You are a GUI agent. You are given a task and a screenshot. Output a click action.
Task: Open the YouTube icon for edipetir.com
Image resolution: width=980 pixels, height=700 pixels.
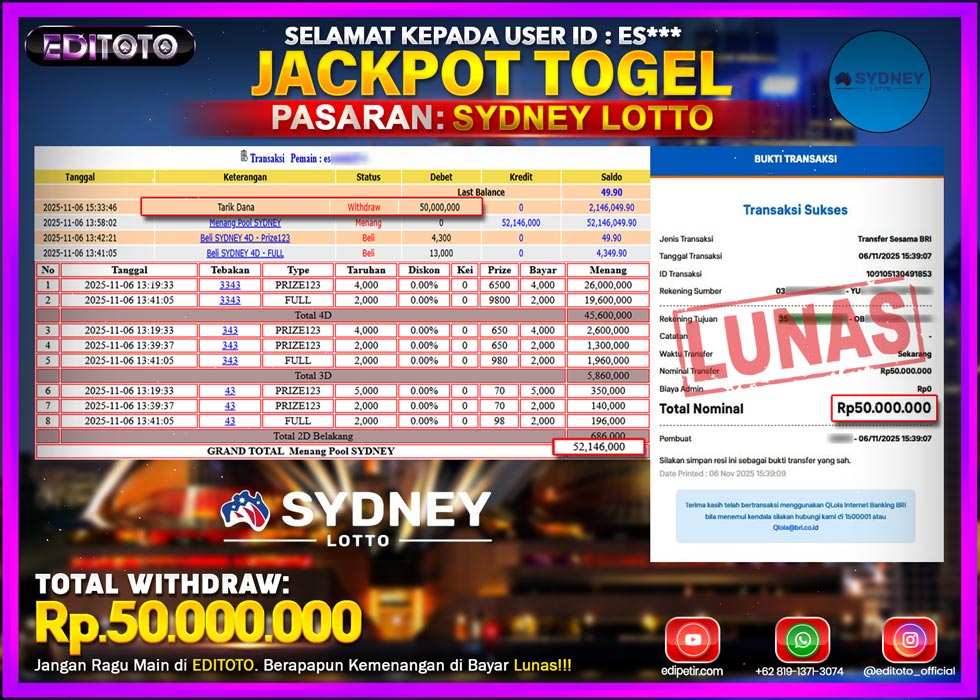(694, 638)
